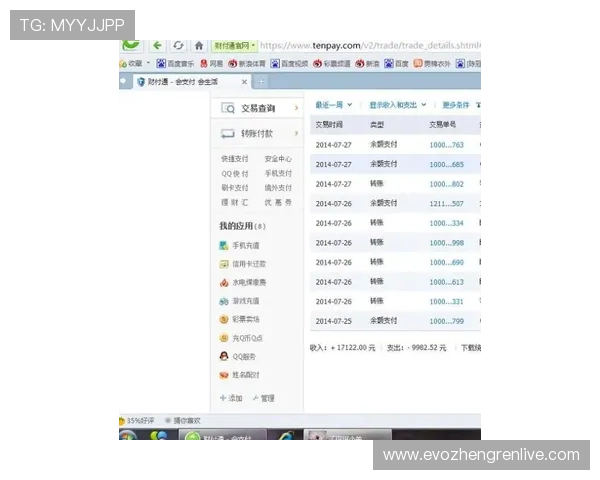Click the 手机支付 link
The width and height of the screenshot is (600, 480).
(278, 173)
